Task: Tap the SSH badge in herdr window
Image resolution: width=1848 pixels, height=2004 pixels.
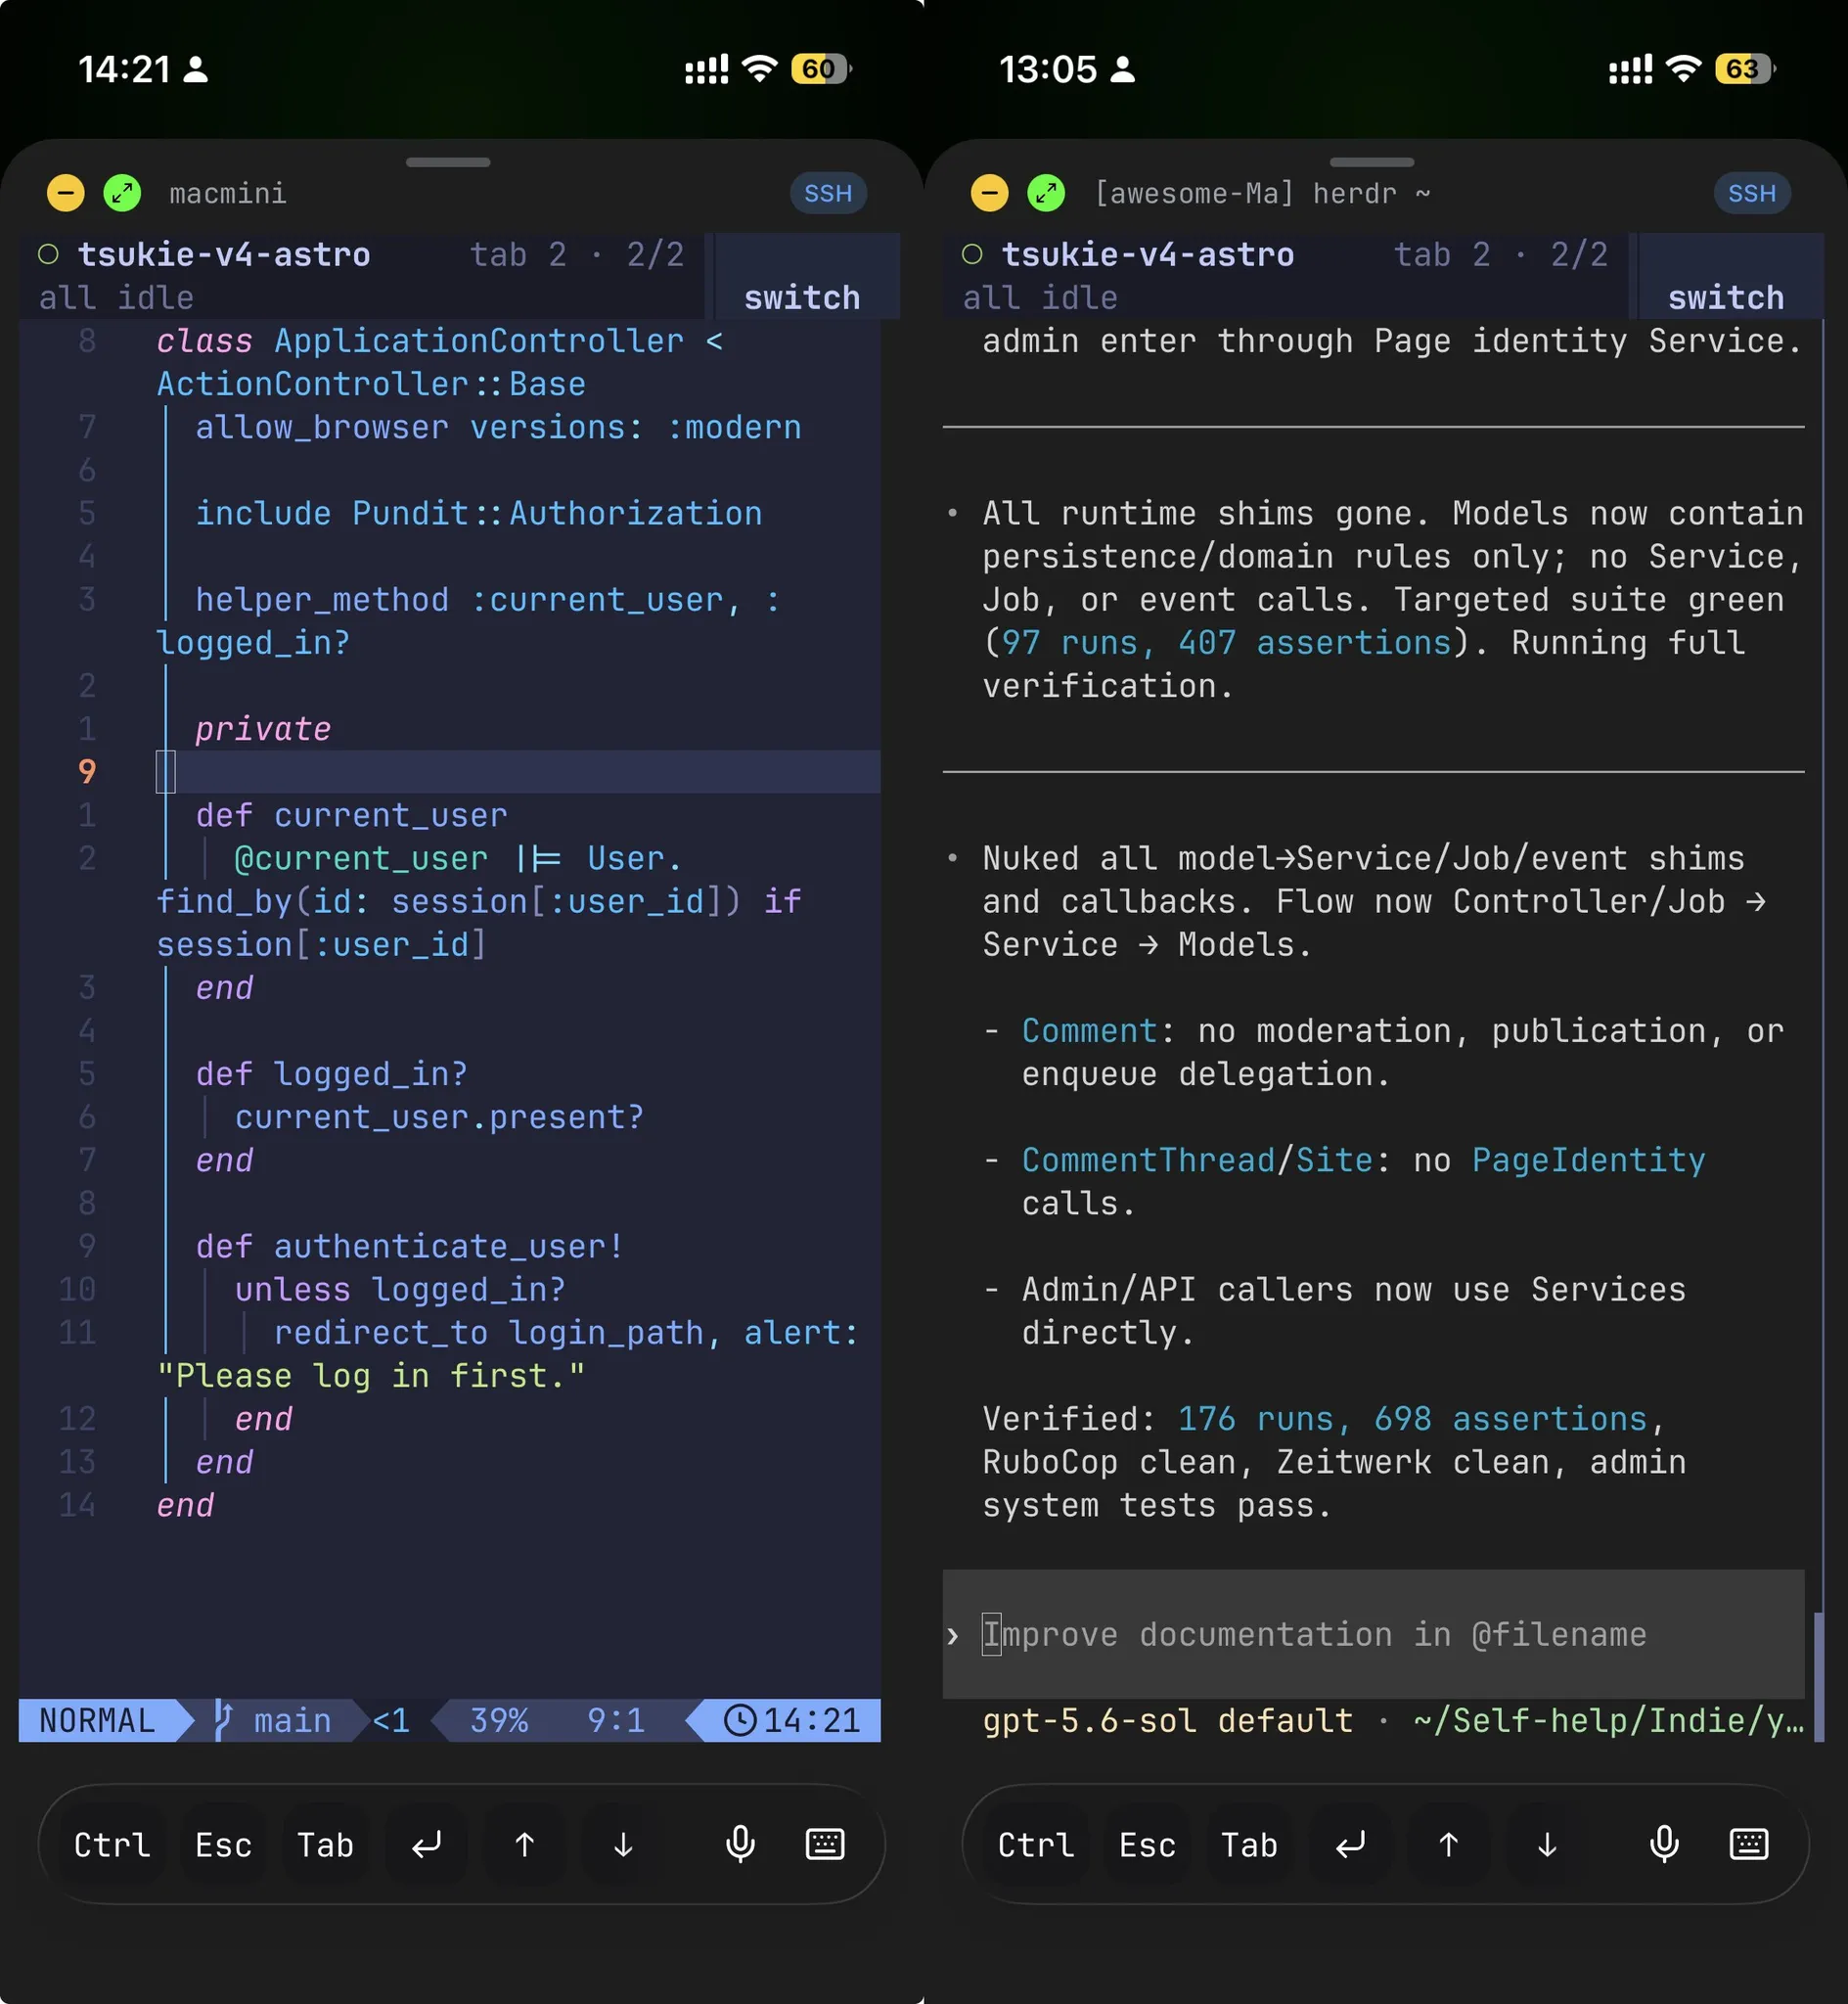Action: (x=1752, y=193)
